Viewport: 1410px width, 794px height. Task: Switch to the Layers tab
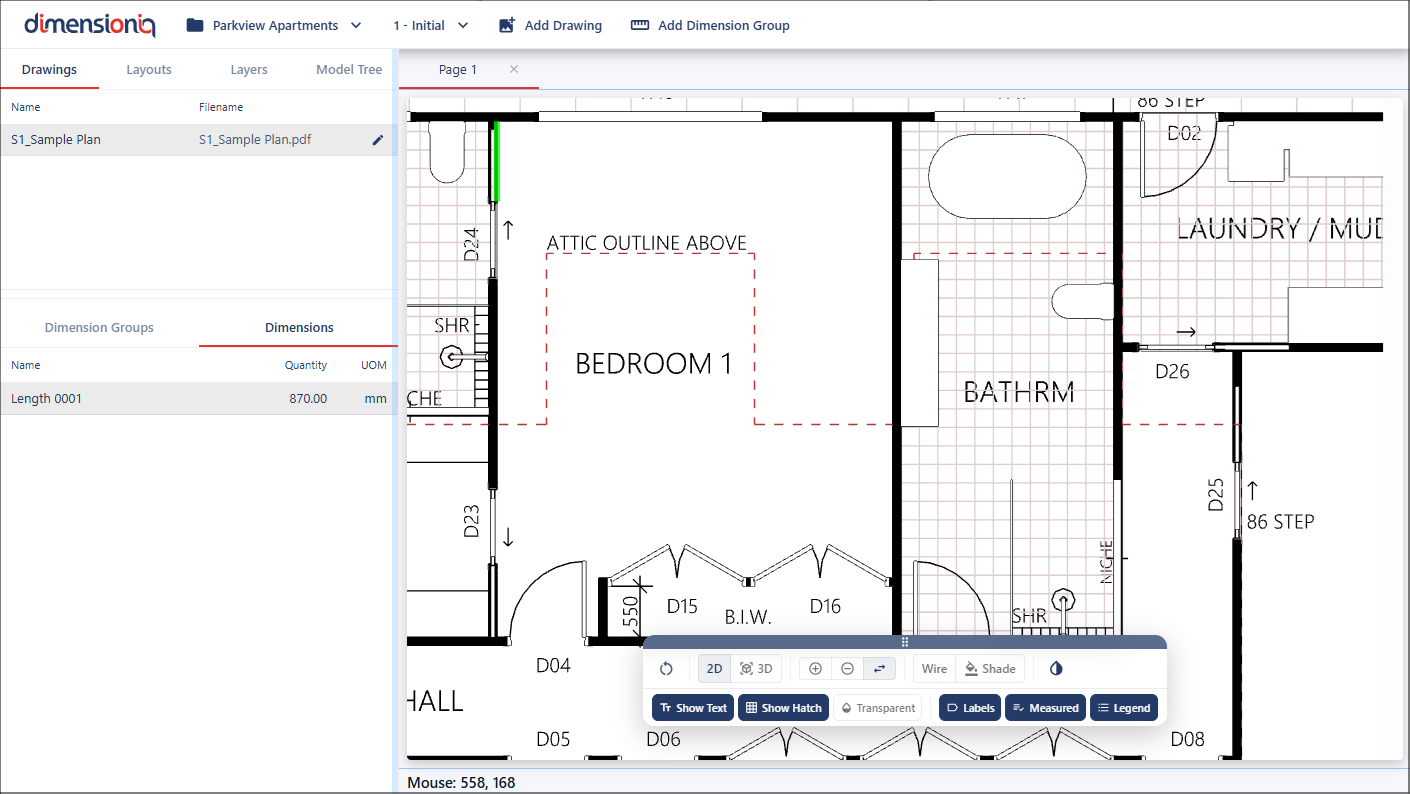point(249,70)
